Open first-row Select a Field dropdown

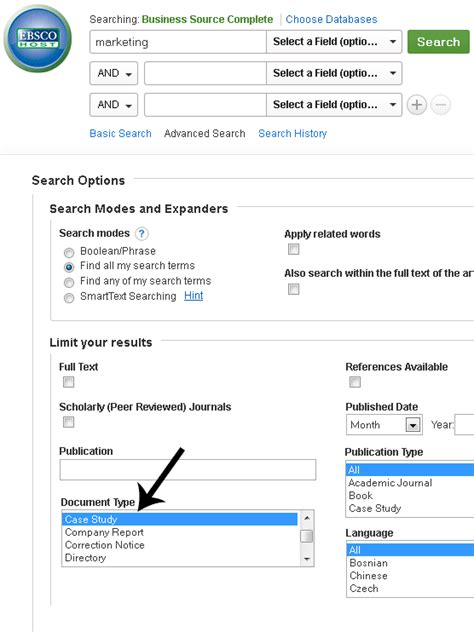point(334,42)
